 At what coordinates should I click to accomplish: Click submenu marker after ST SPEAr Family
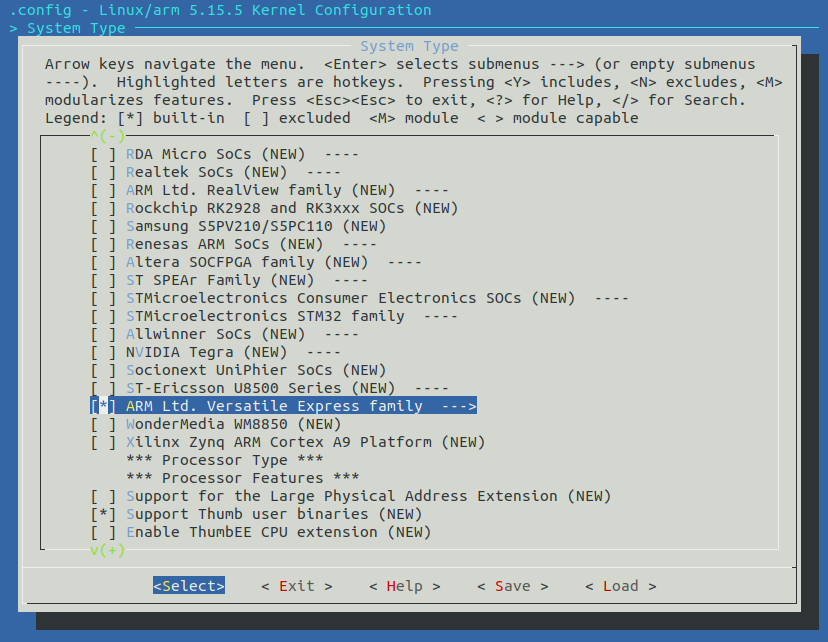351,280
